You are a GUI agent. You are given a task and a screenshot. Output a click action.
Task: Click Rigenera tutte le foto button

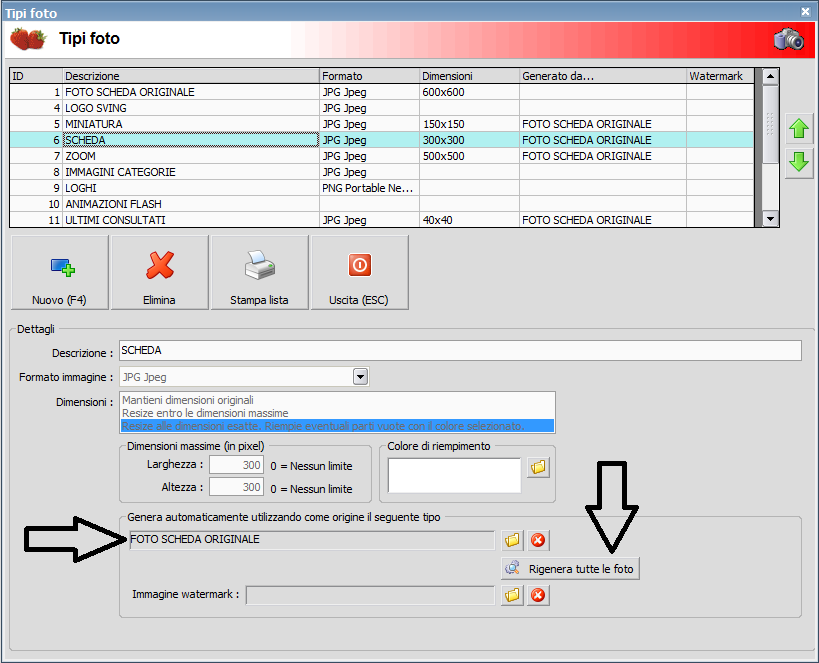(x=570, y=568)
